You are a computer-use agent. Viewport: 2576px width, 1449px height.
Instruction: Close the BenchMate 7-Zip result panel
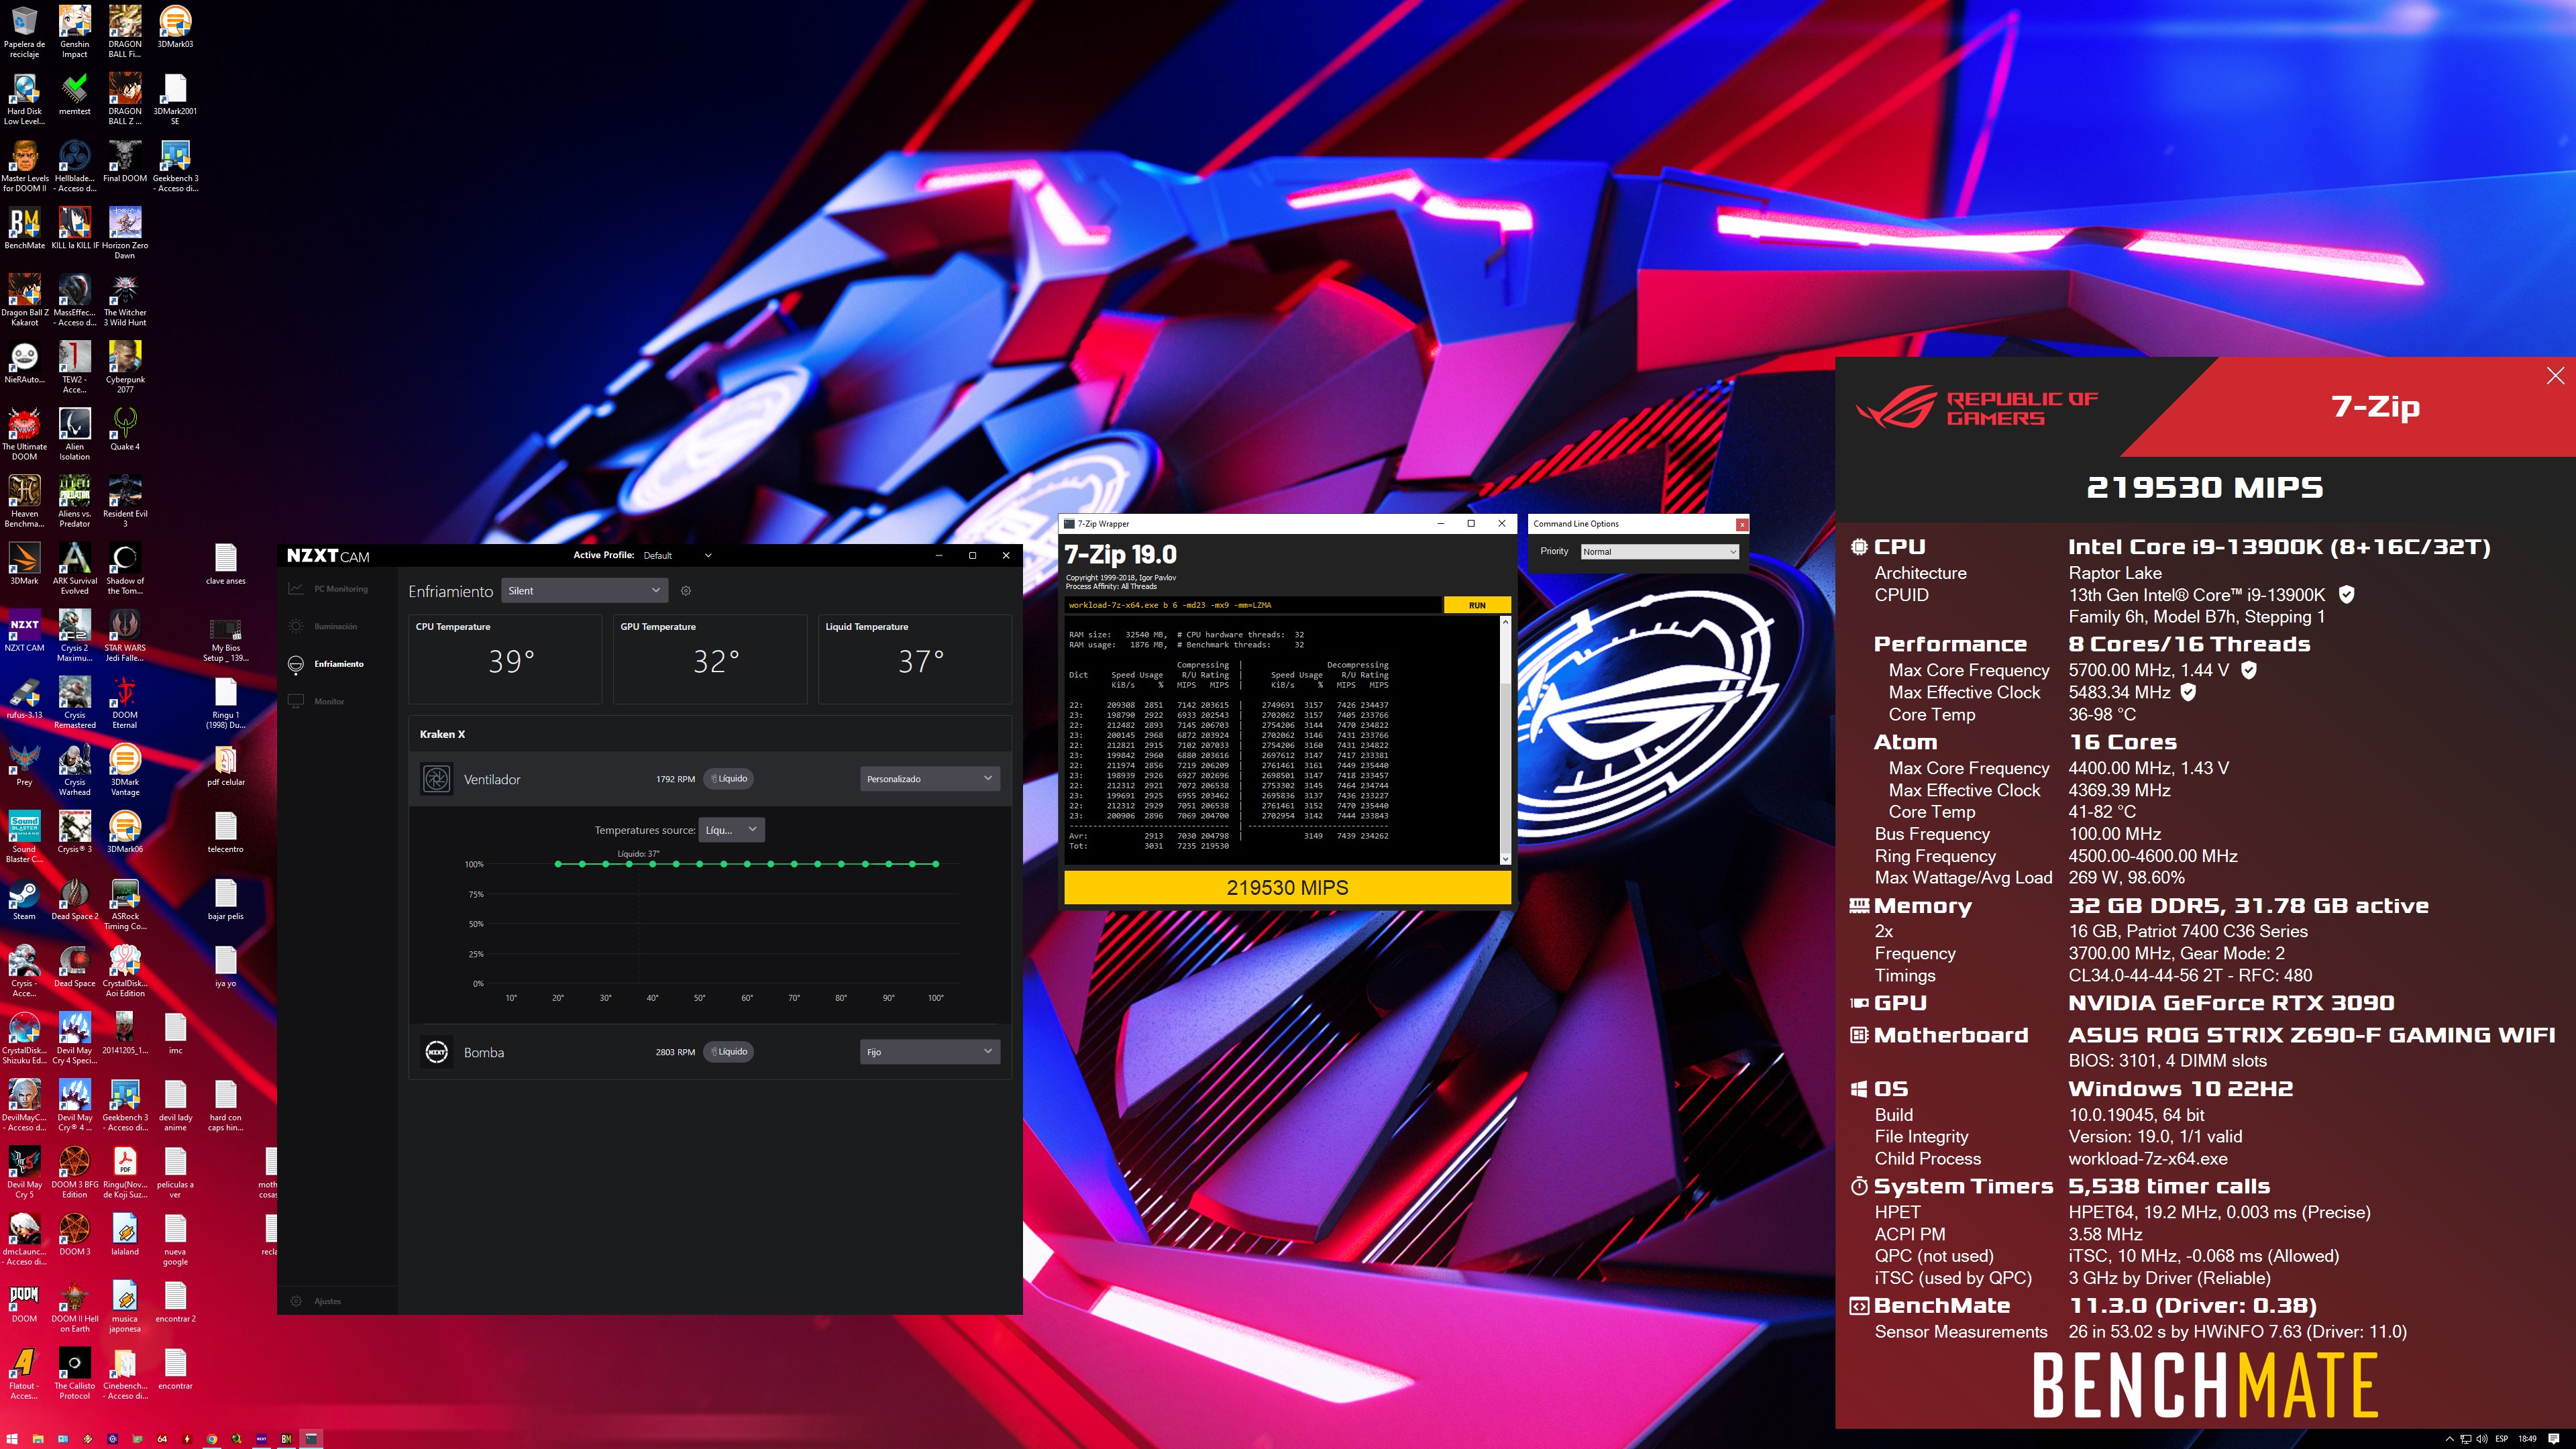[x=2555, y=376]
